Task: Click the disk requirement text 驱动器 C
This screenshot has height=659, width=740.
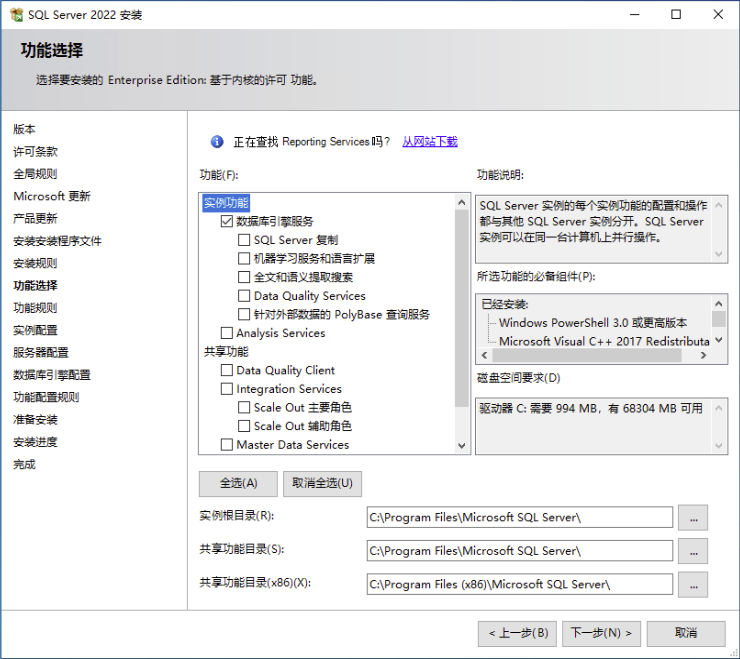Action: [x=591, y=408]
